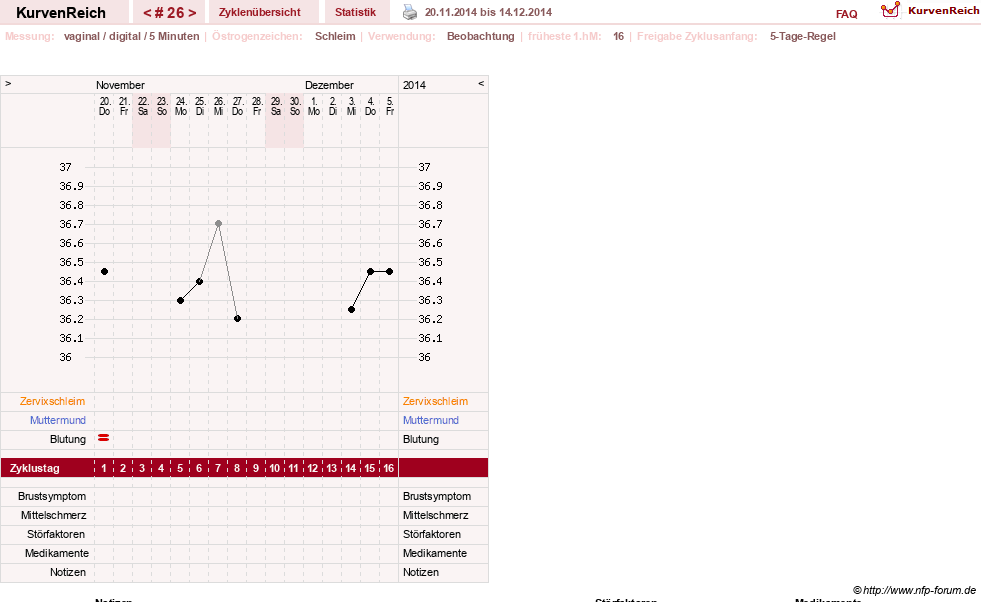This screenshot has width=981, height=602.
Task: Click the KurvenReich crown heart logo icon
Action: pos(890,9)
